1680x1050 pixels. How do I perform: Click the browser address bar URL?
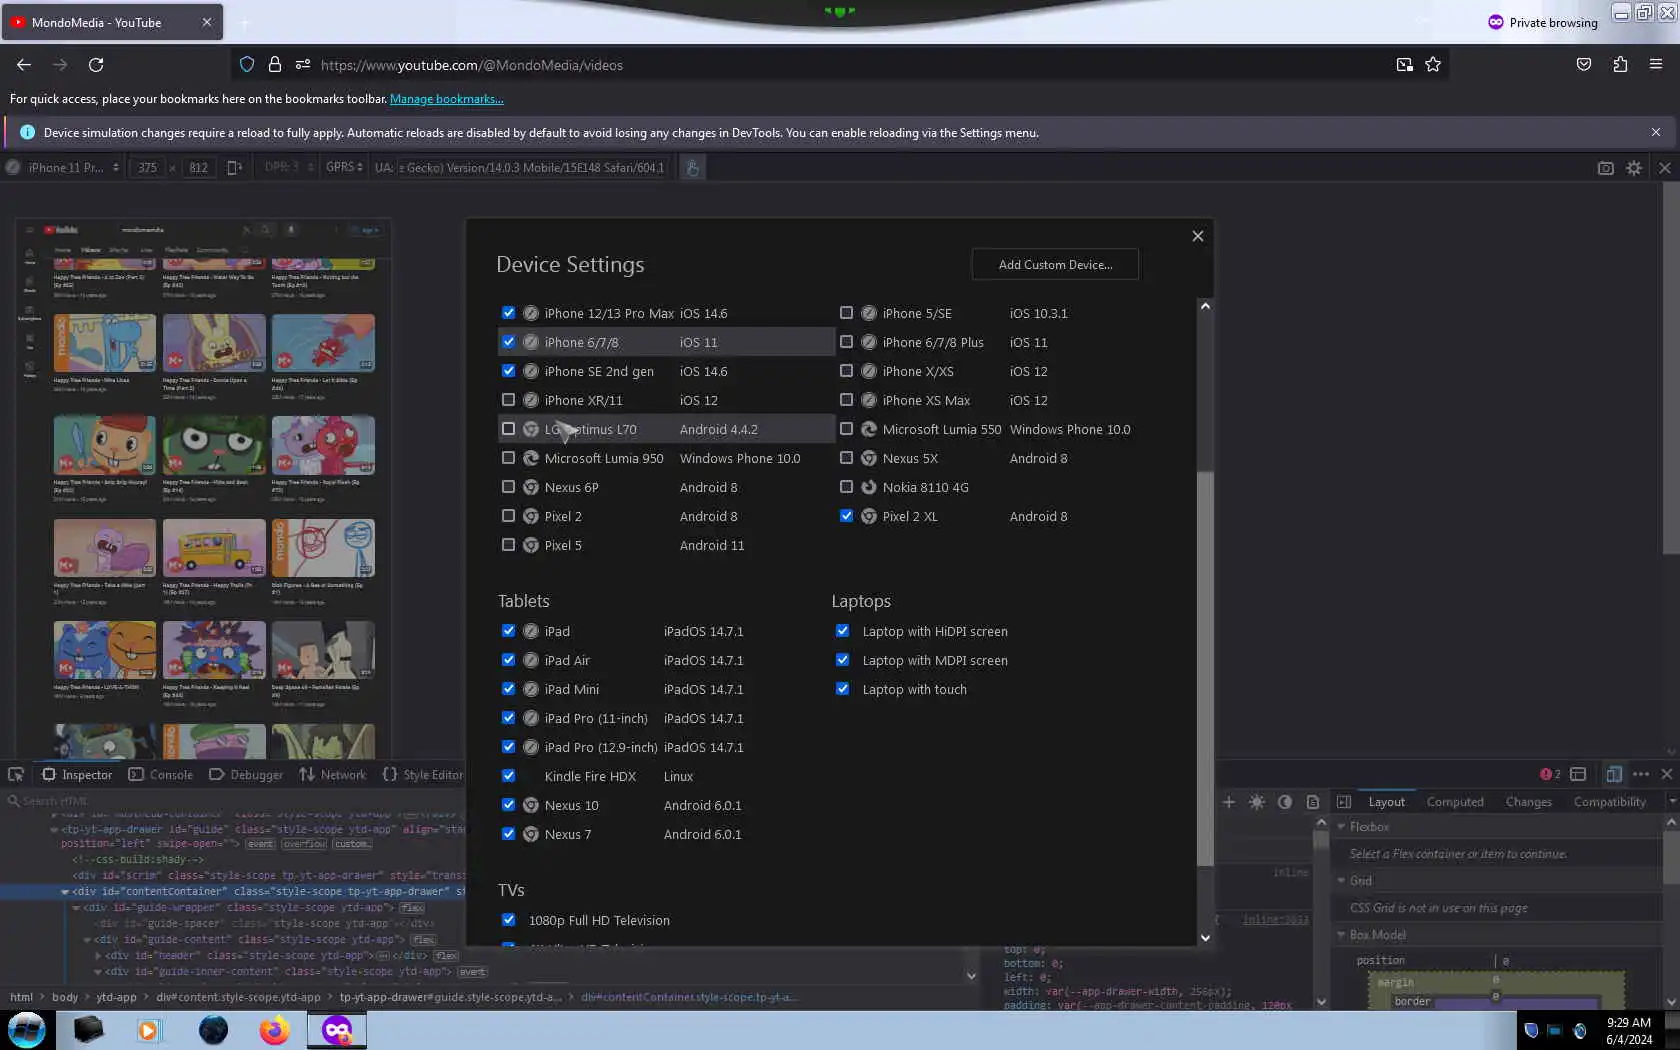pos(471,65)
